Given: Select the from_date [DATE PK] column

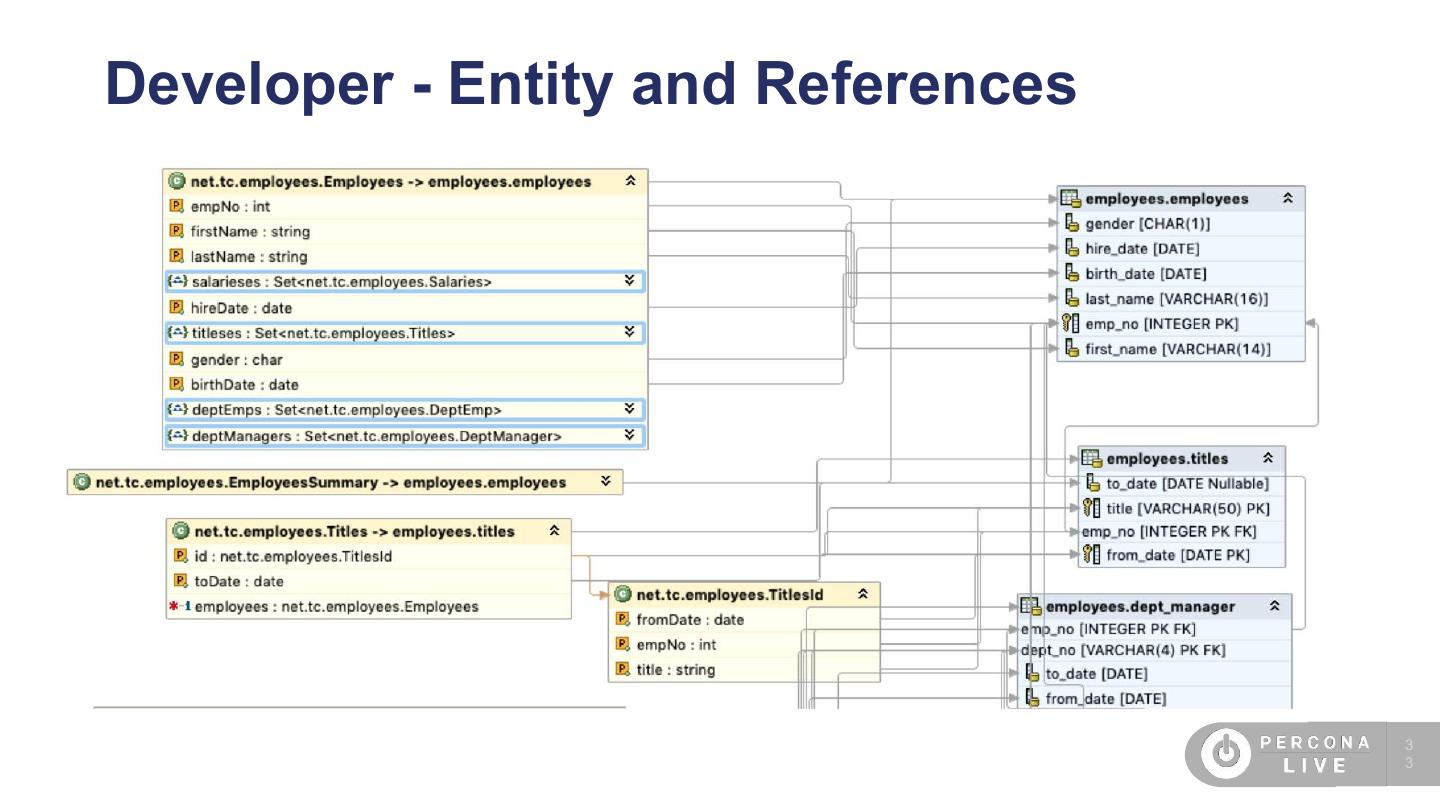Looking at the screenshot, I should pyautogui.click(x=1177, y=556).
